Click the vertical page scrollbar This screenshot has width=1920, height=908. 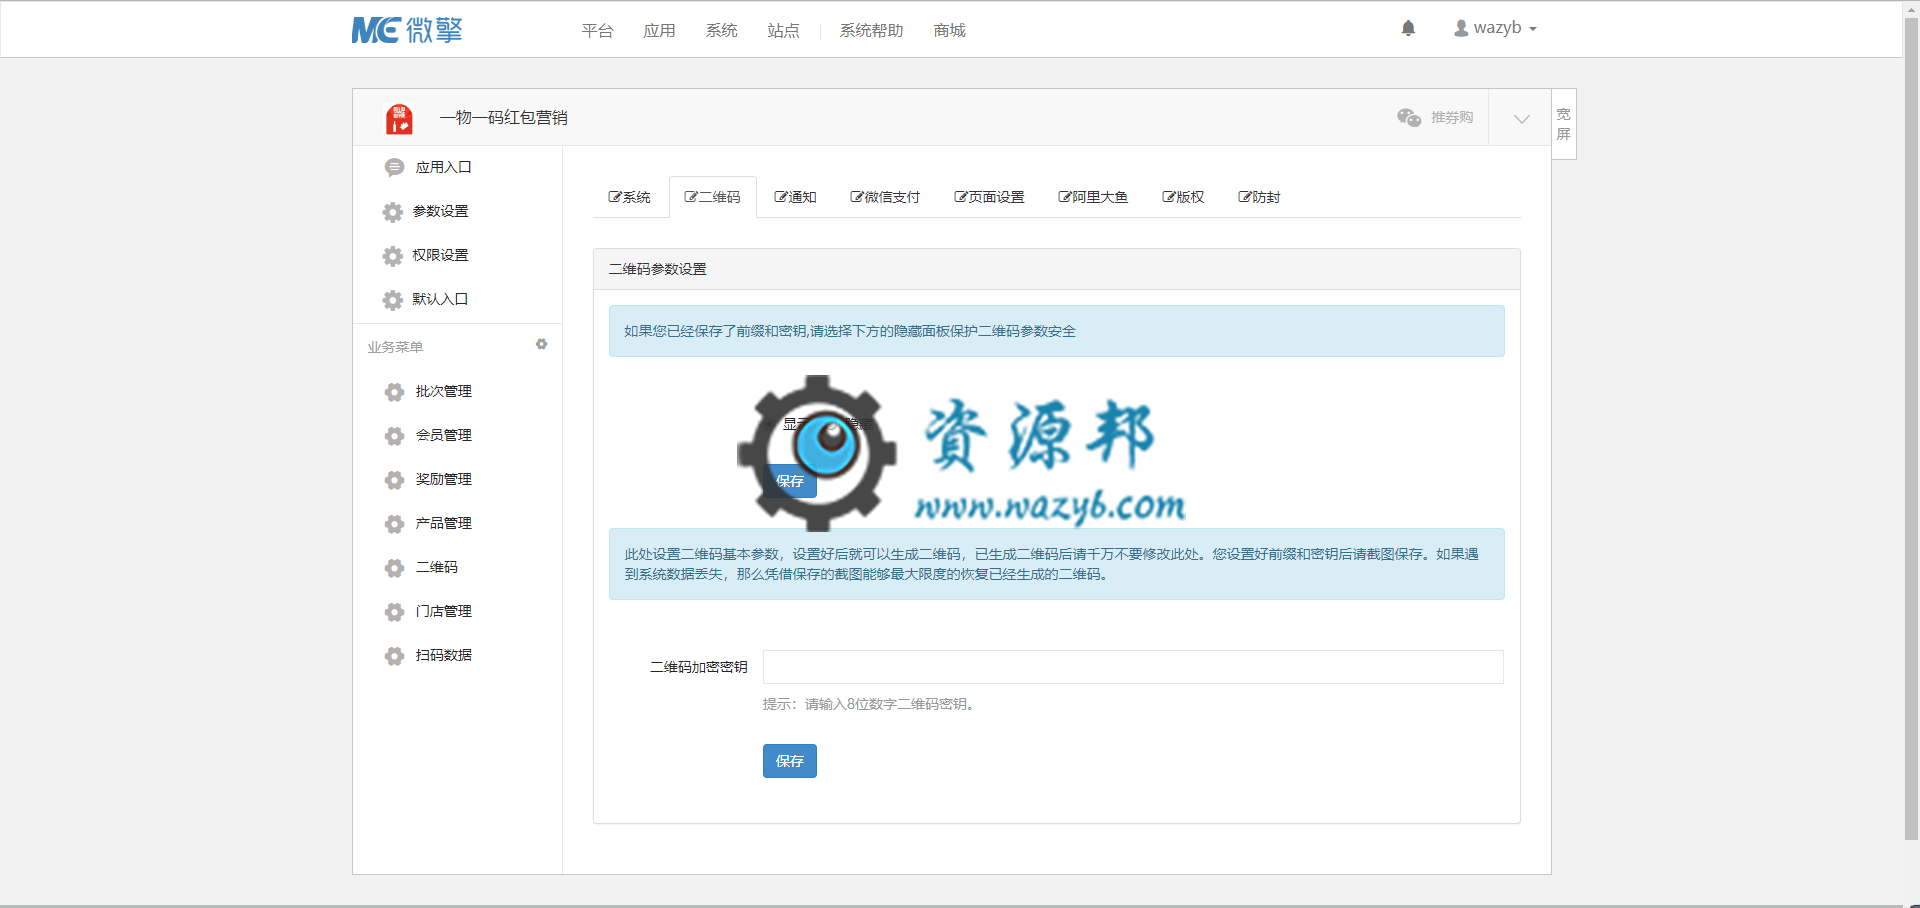1911,430
